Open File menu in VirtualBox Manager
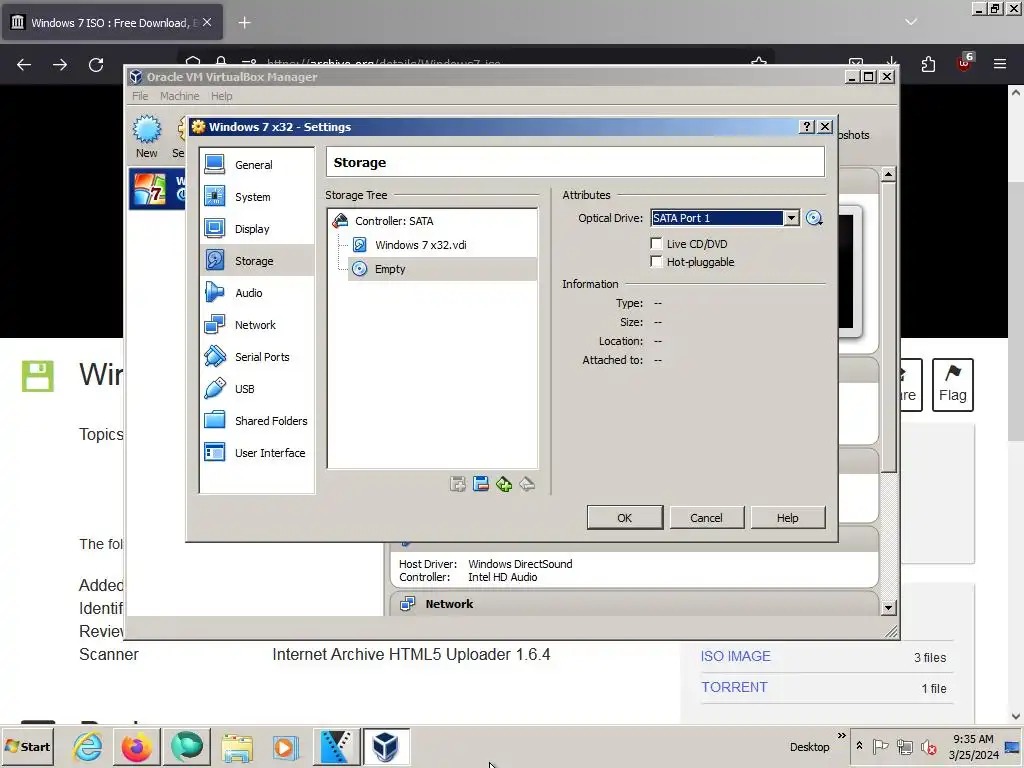This screenshot has width=1024, height=768. point(140,96)
